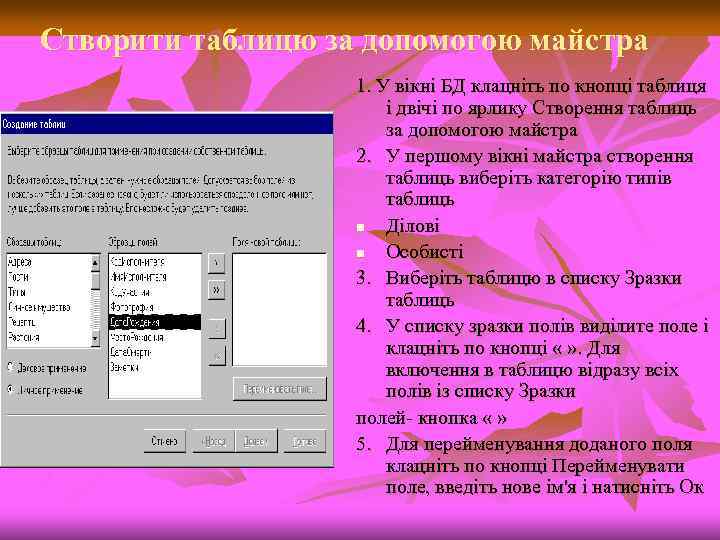Click the 'Отмена' button

click(164, 441)
